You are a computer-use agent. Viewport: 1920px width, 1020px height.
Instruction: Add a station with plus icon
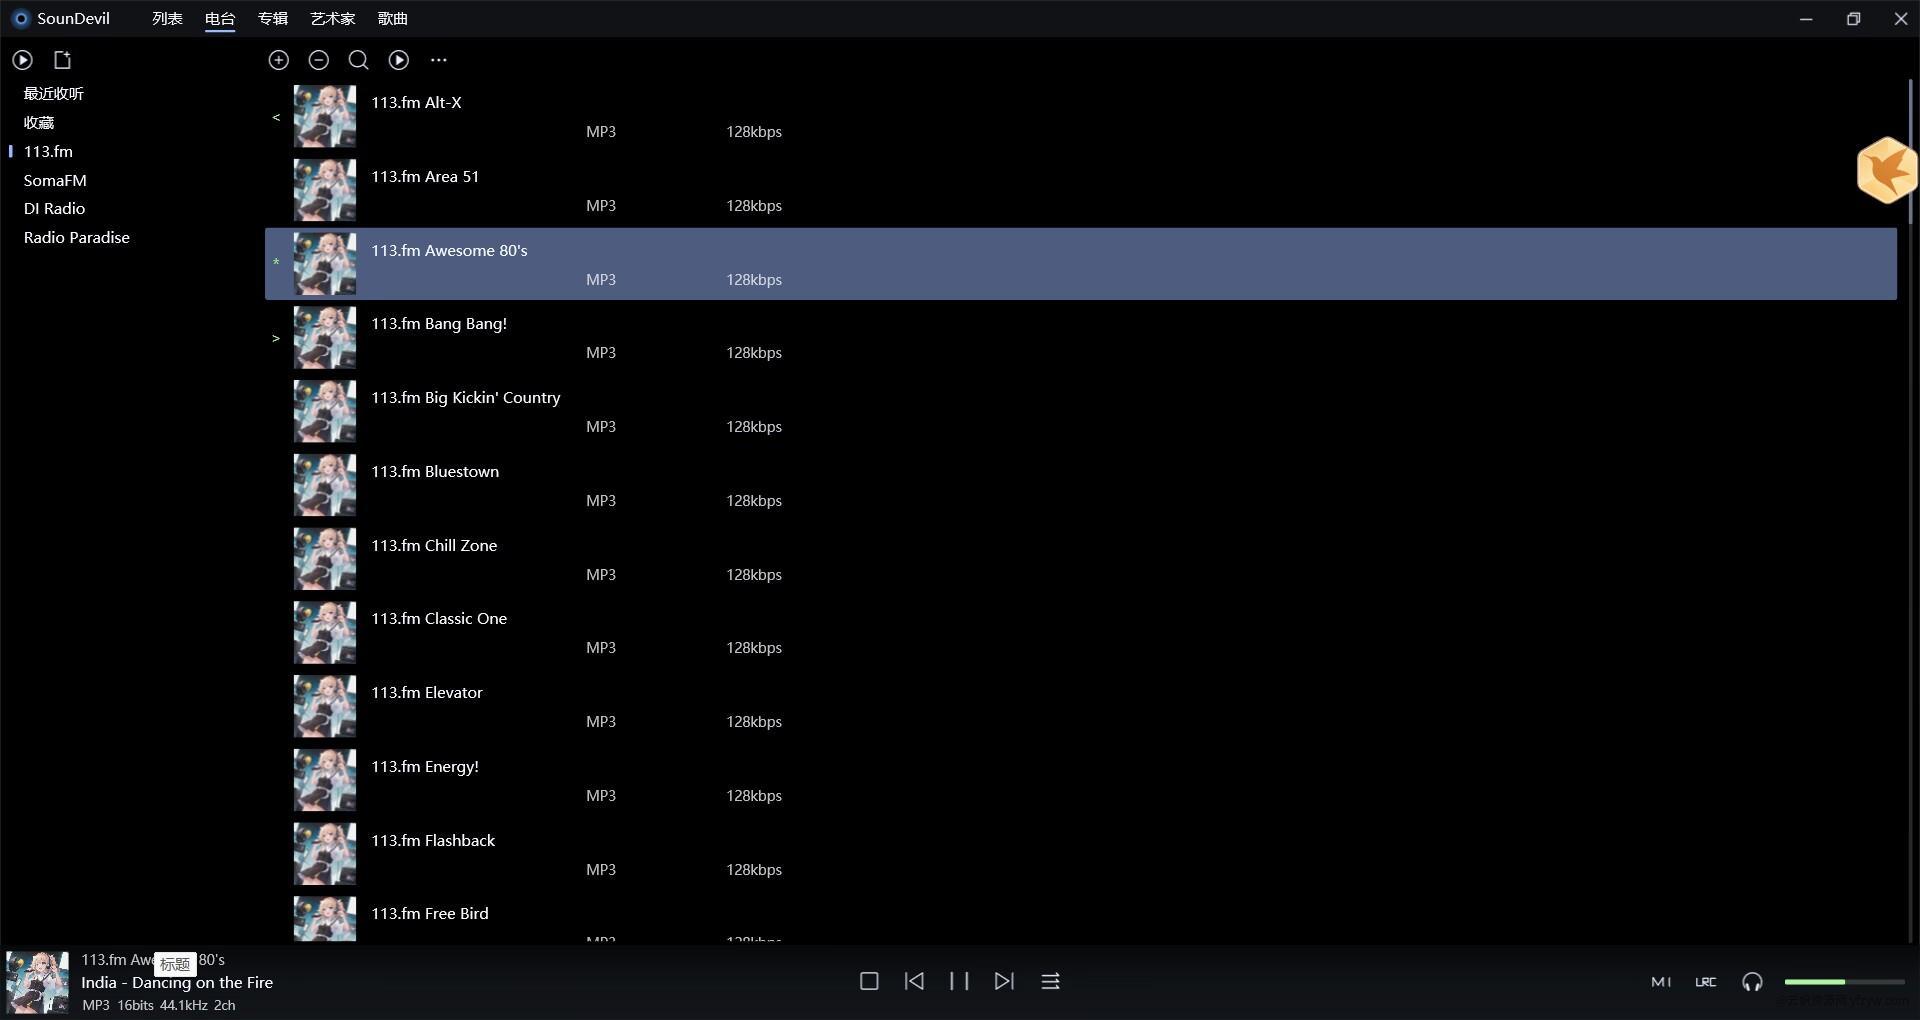click(279, 60)
